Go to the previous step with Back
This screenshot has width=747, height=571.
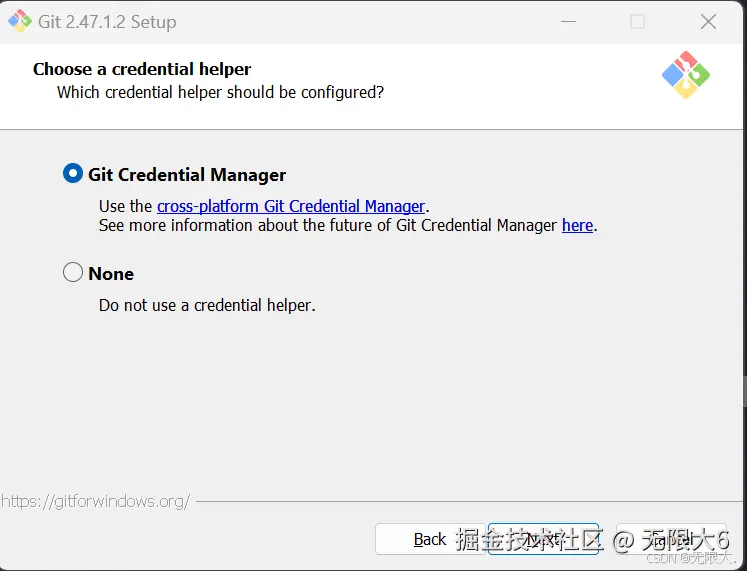point(430,539)
